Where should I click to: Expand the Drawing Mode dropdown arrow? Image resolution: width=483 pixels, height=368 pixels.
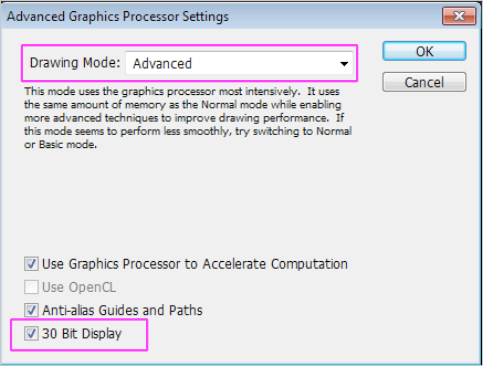(344, 63)
